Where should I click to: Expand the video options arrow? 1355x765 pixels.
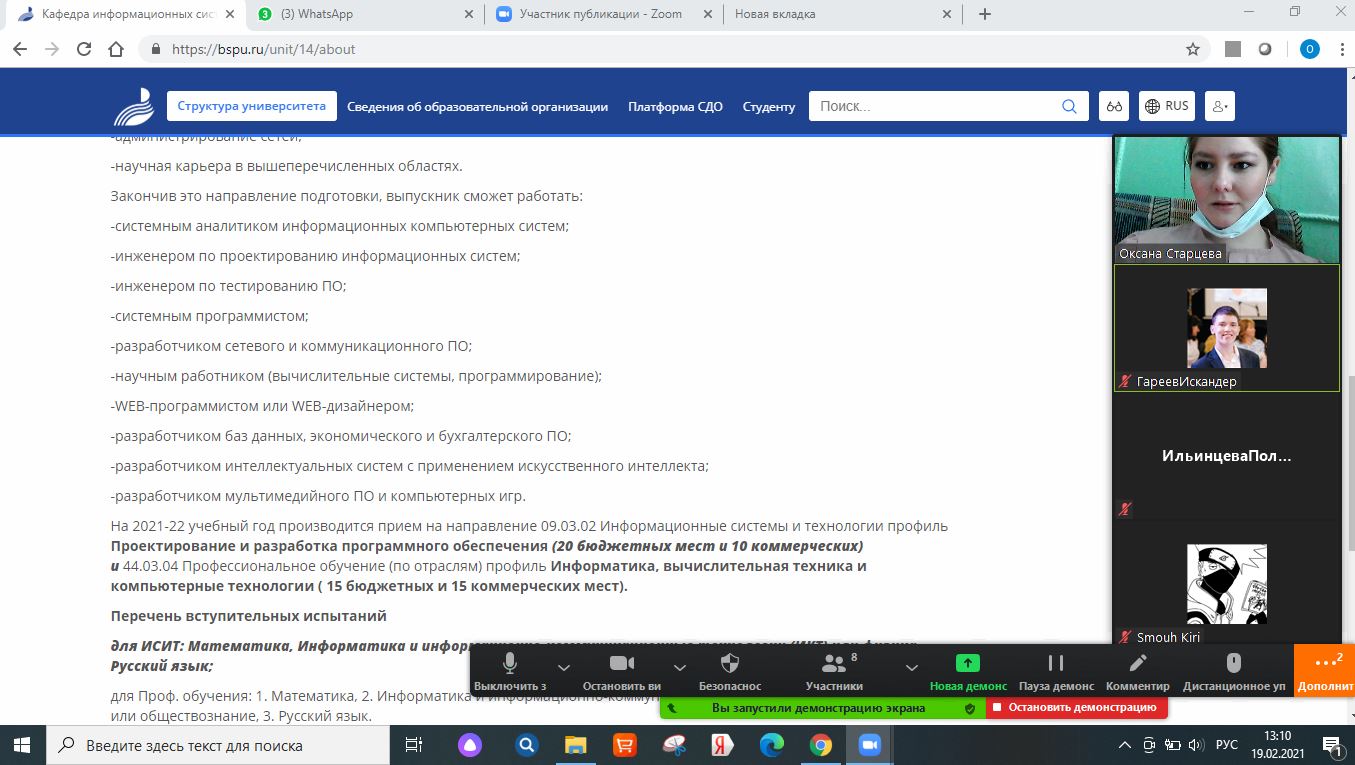680,668
